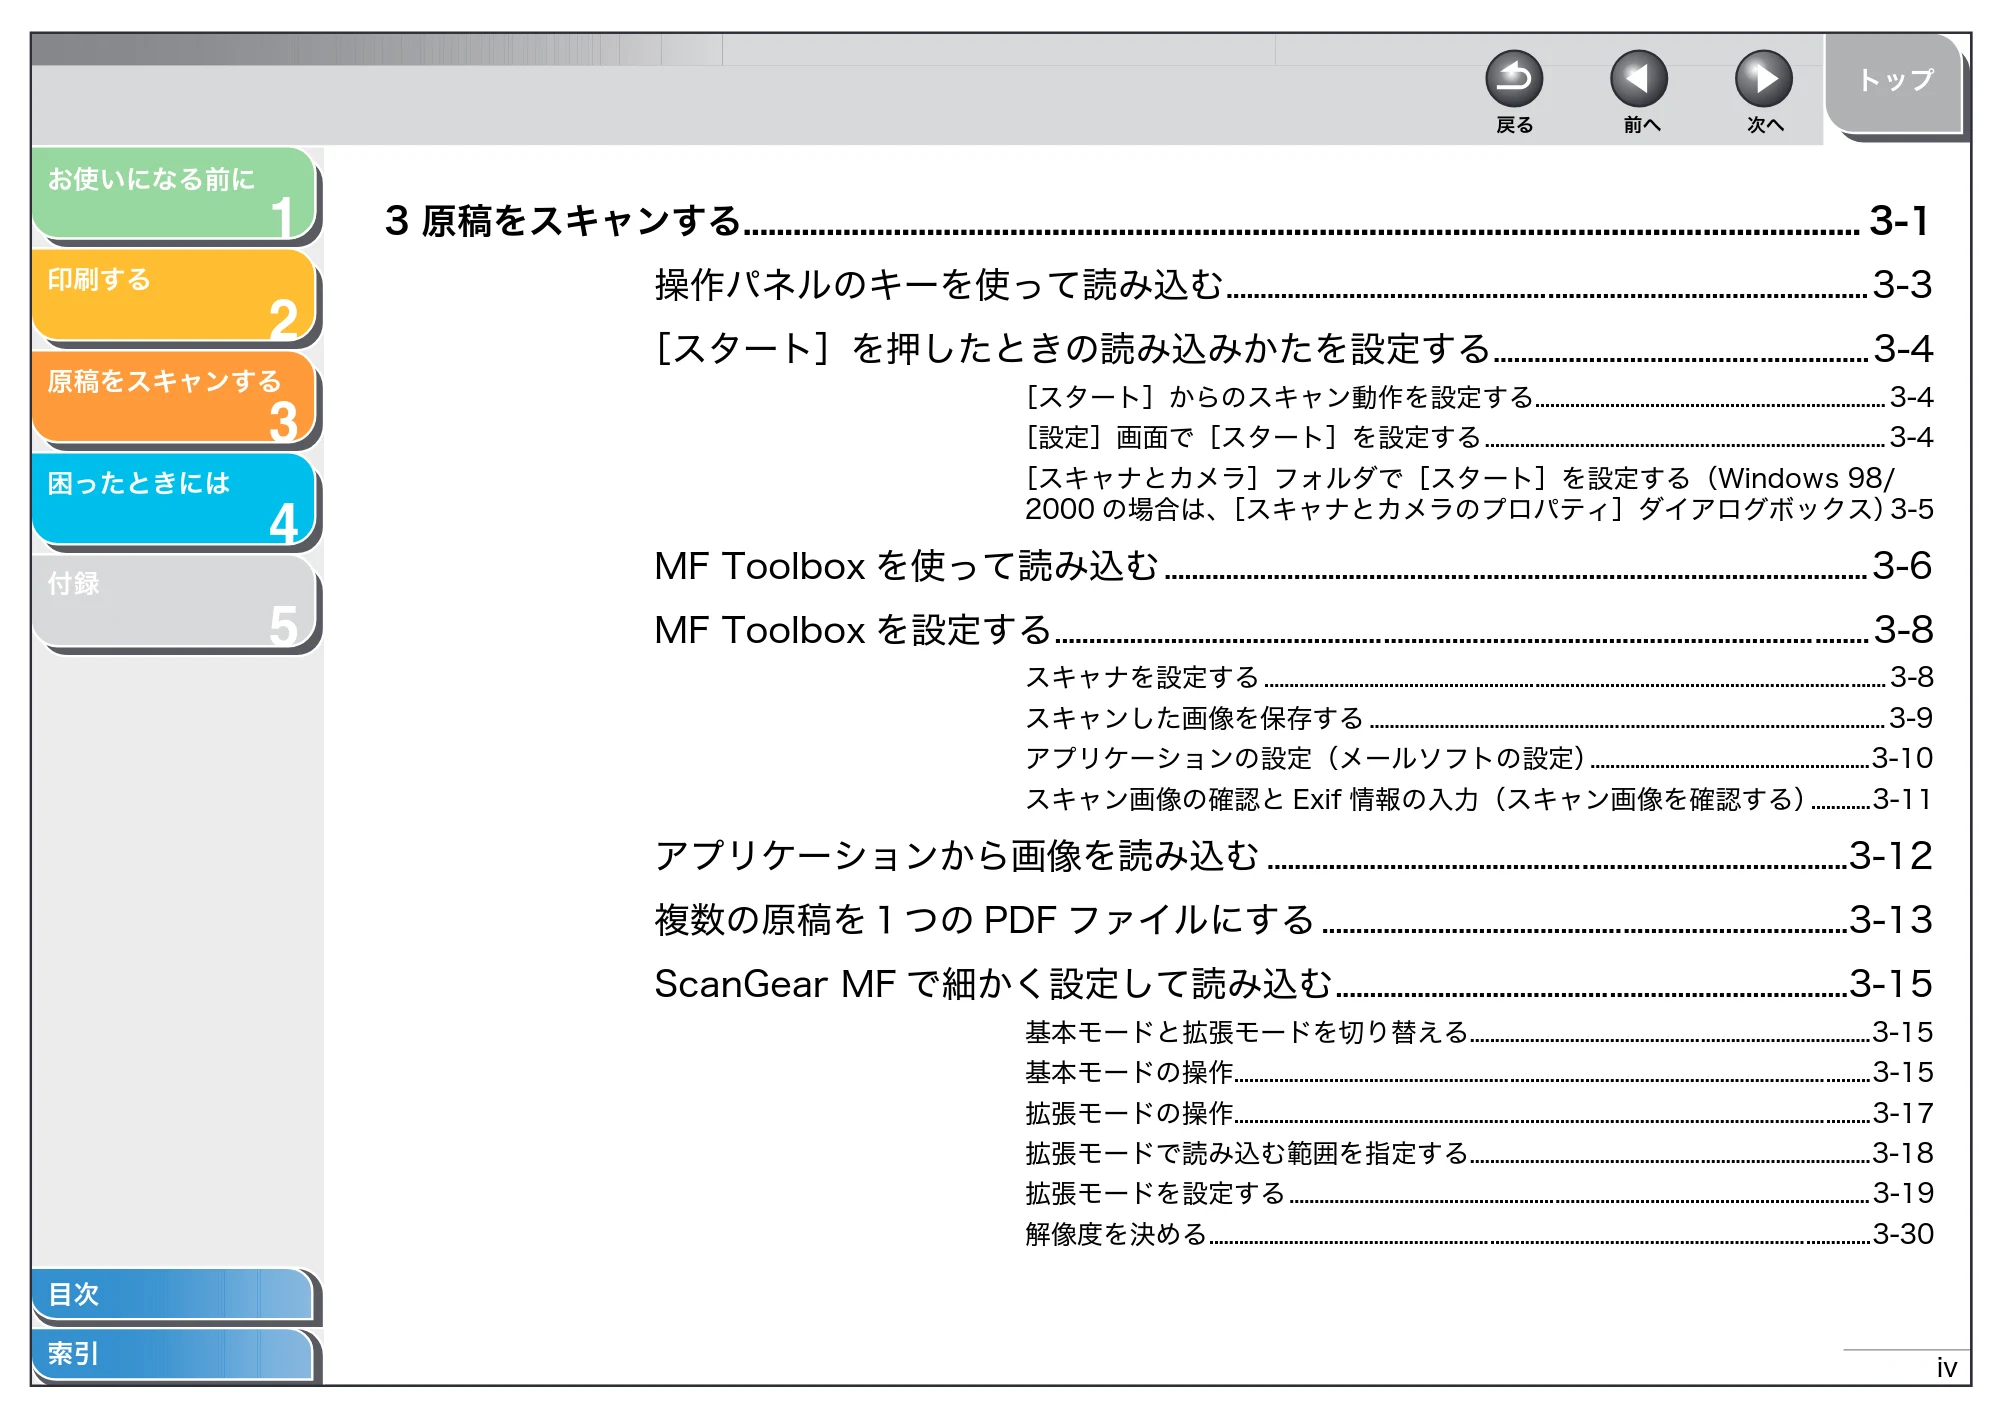
Task: Open スキャナを設定する entry 3-8
Action: (1479, 677)
